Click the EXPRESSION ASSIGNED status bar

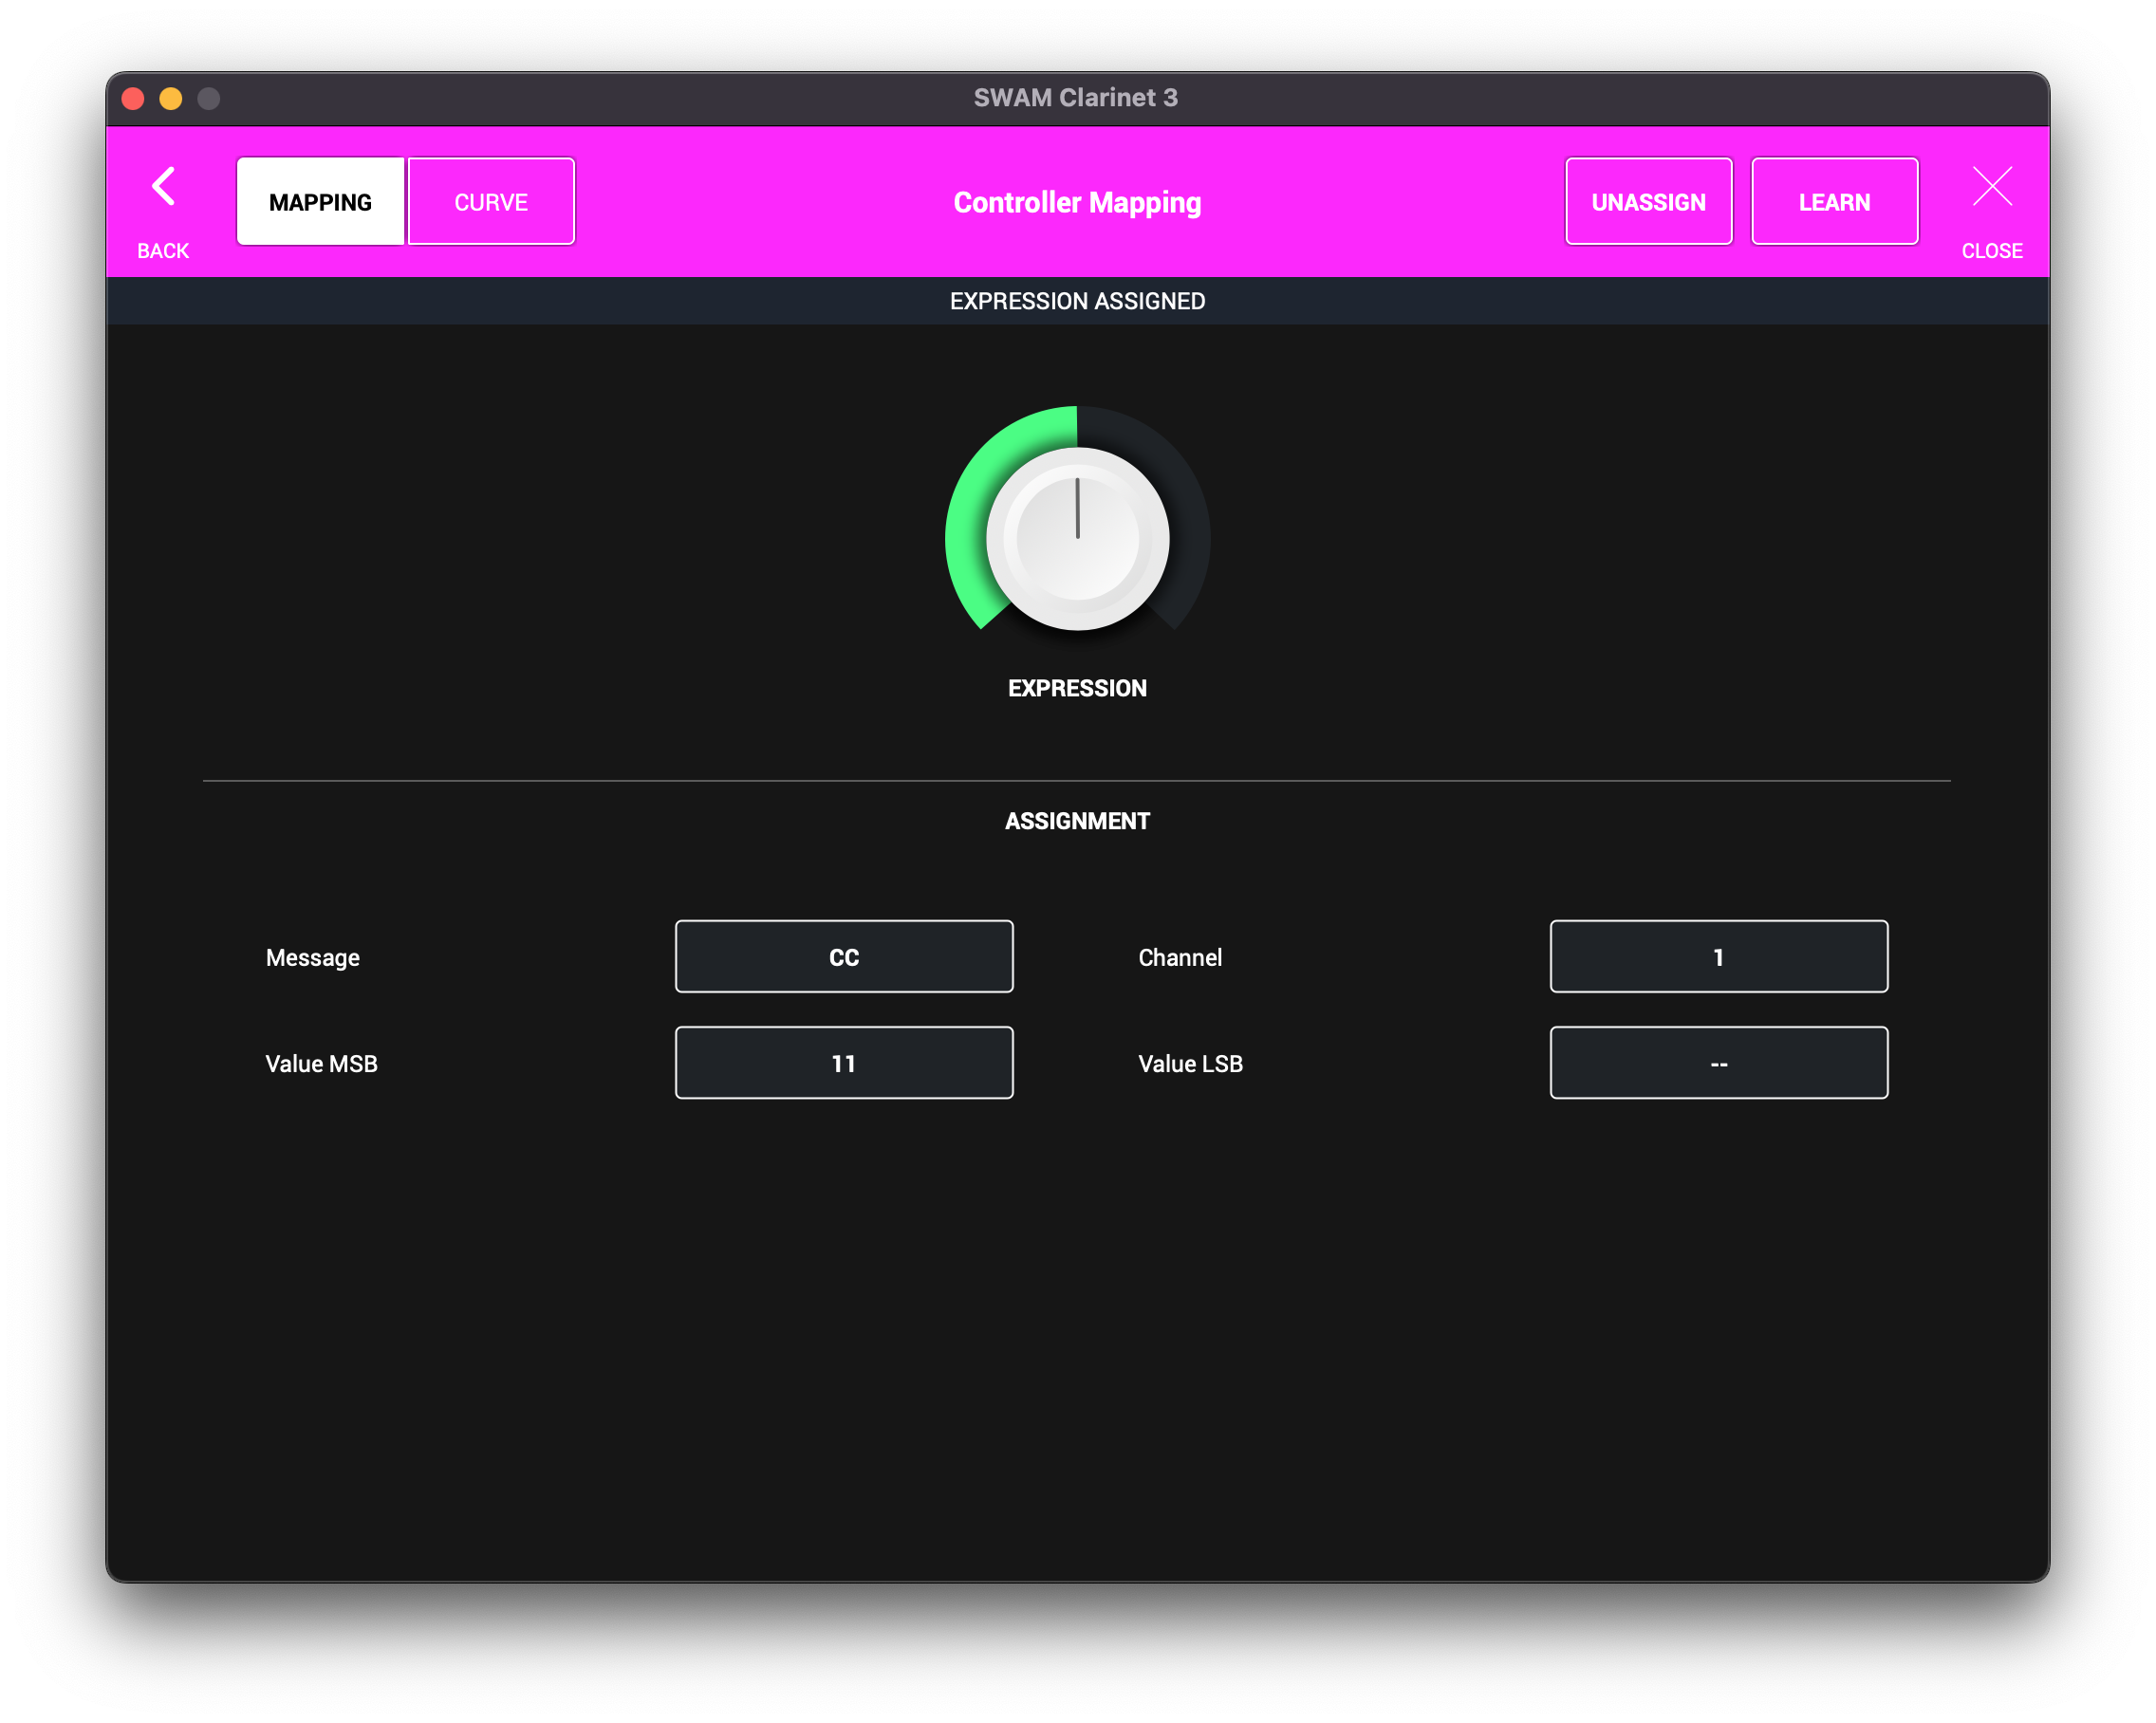(x=1077, y=301)
